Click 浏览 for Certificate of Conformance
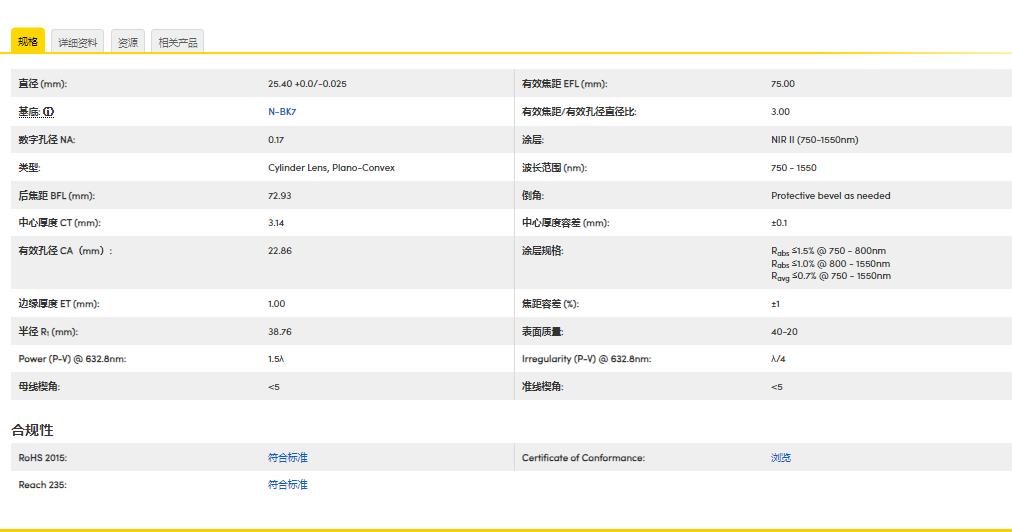The width and height of the screenshot is (1012, 532). point(781,457)
